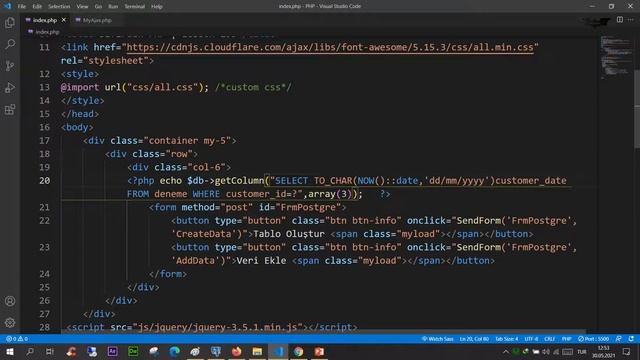The height and width of the screenshot is (360, 640).
Task: Open PowerPoint from taskbar
Action: click(x=319, y=351)
